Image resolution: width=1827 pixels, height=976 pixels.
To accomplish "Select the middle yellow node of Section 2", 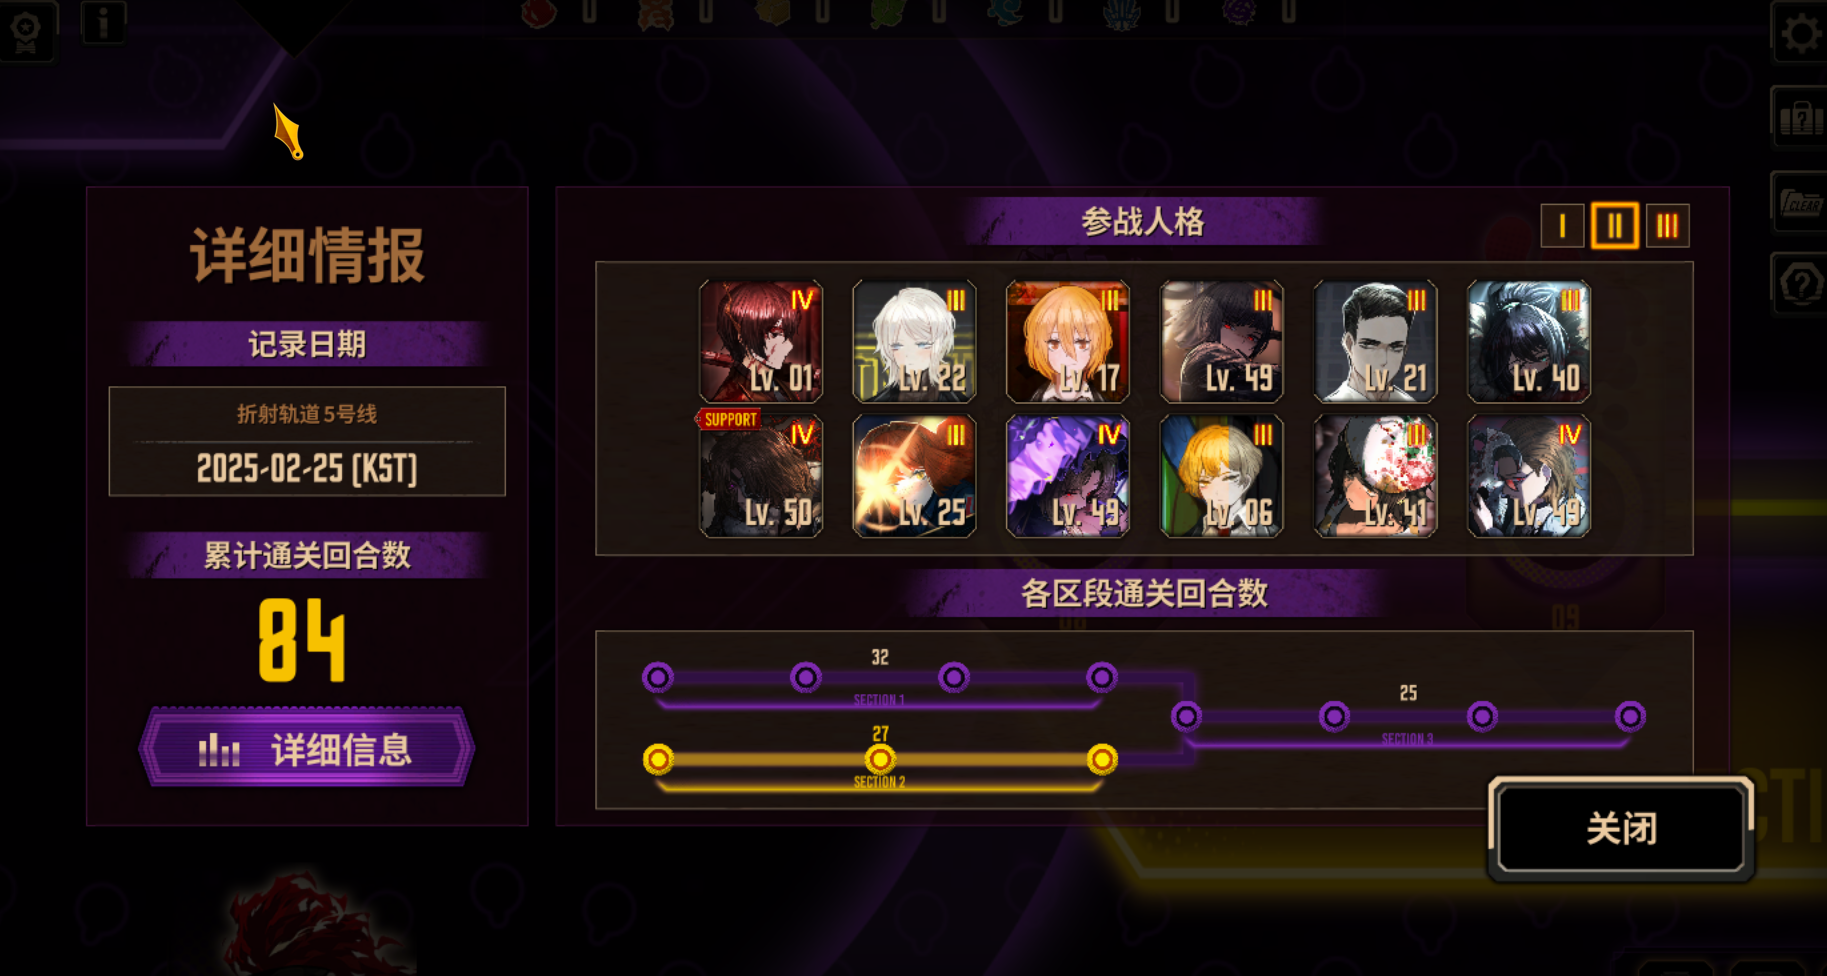I will (x=880, y=760).
